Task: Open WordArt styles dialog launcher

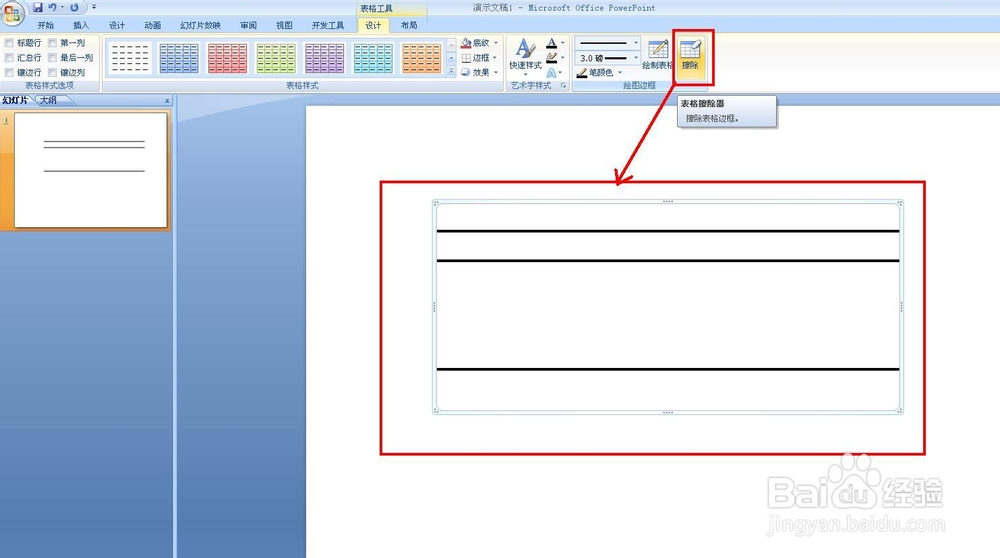Action: point(564,85)
